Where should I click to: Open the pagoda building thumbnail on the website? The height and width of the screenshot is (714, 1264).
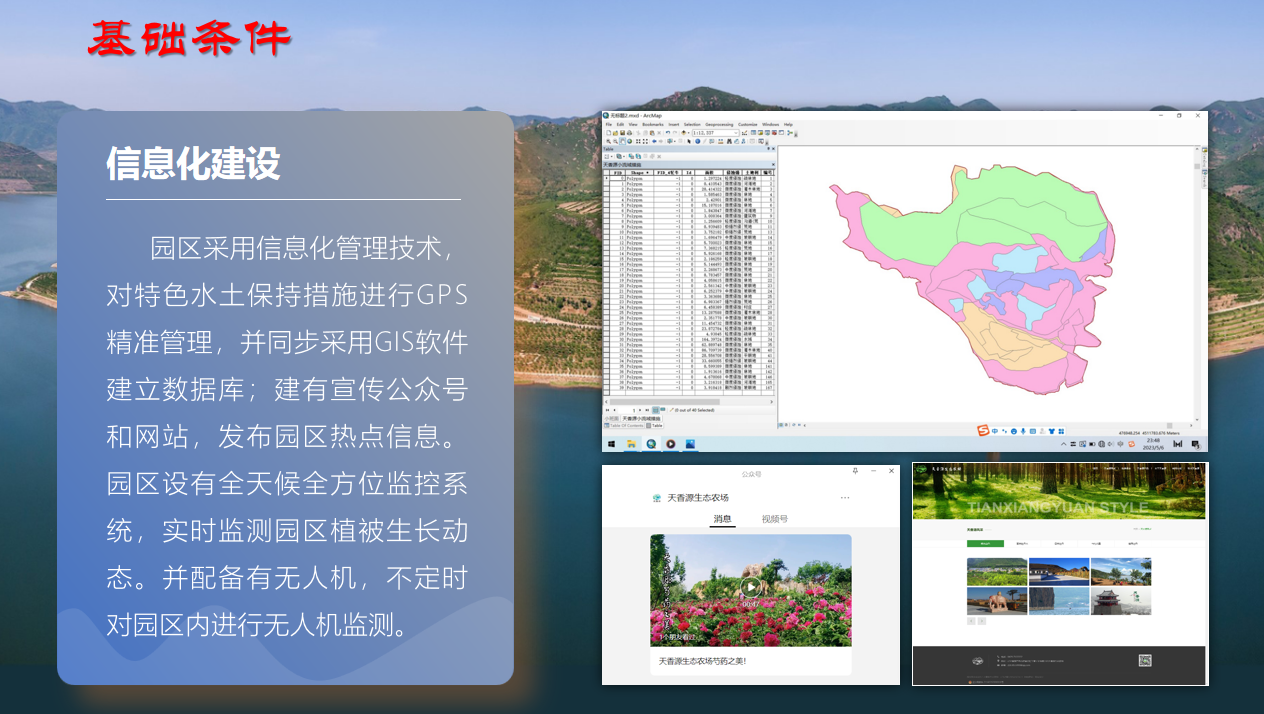(x=1121, y=601)
